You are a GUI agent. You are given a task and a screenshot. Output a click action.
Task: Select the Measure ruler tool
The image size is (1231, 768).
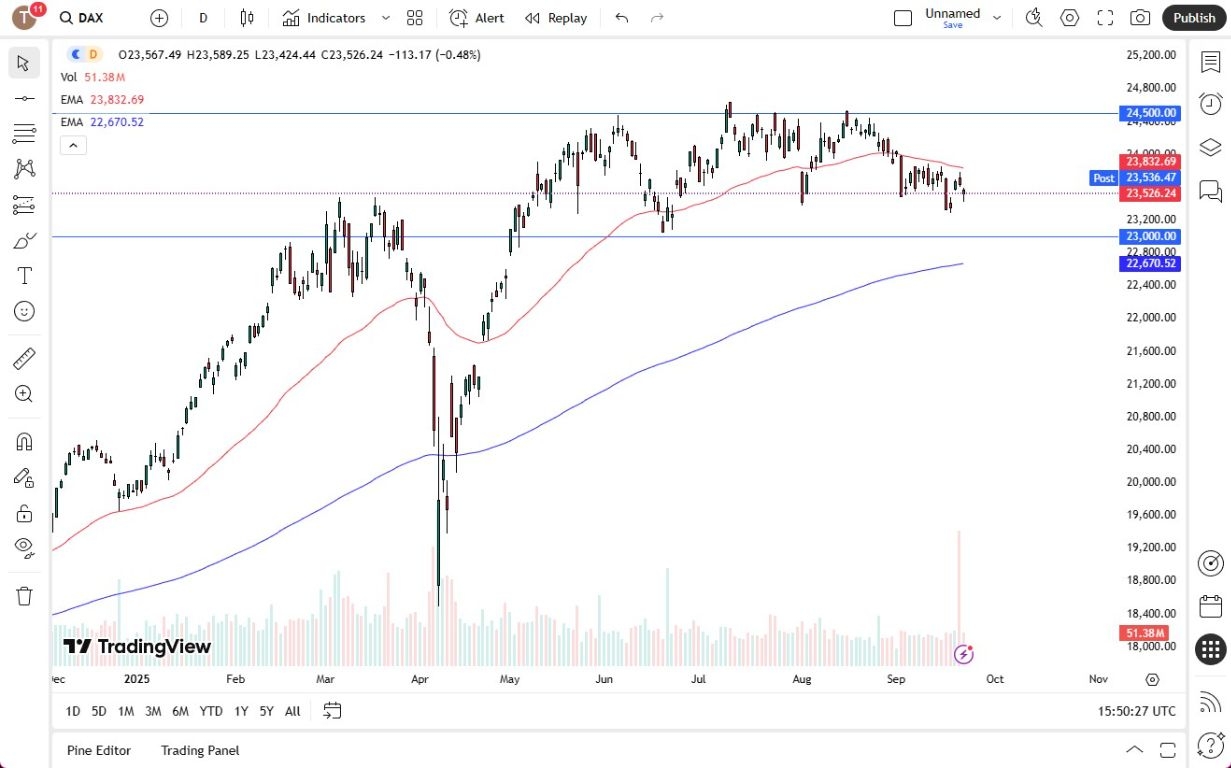tap(24, 357)
